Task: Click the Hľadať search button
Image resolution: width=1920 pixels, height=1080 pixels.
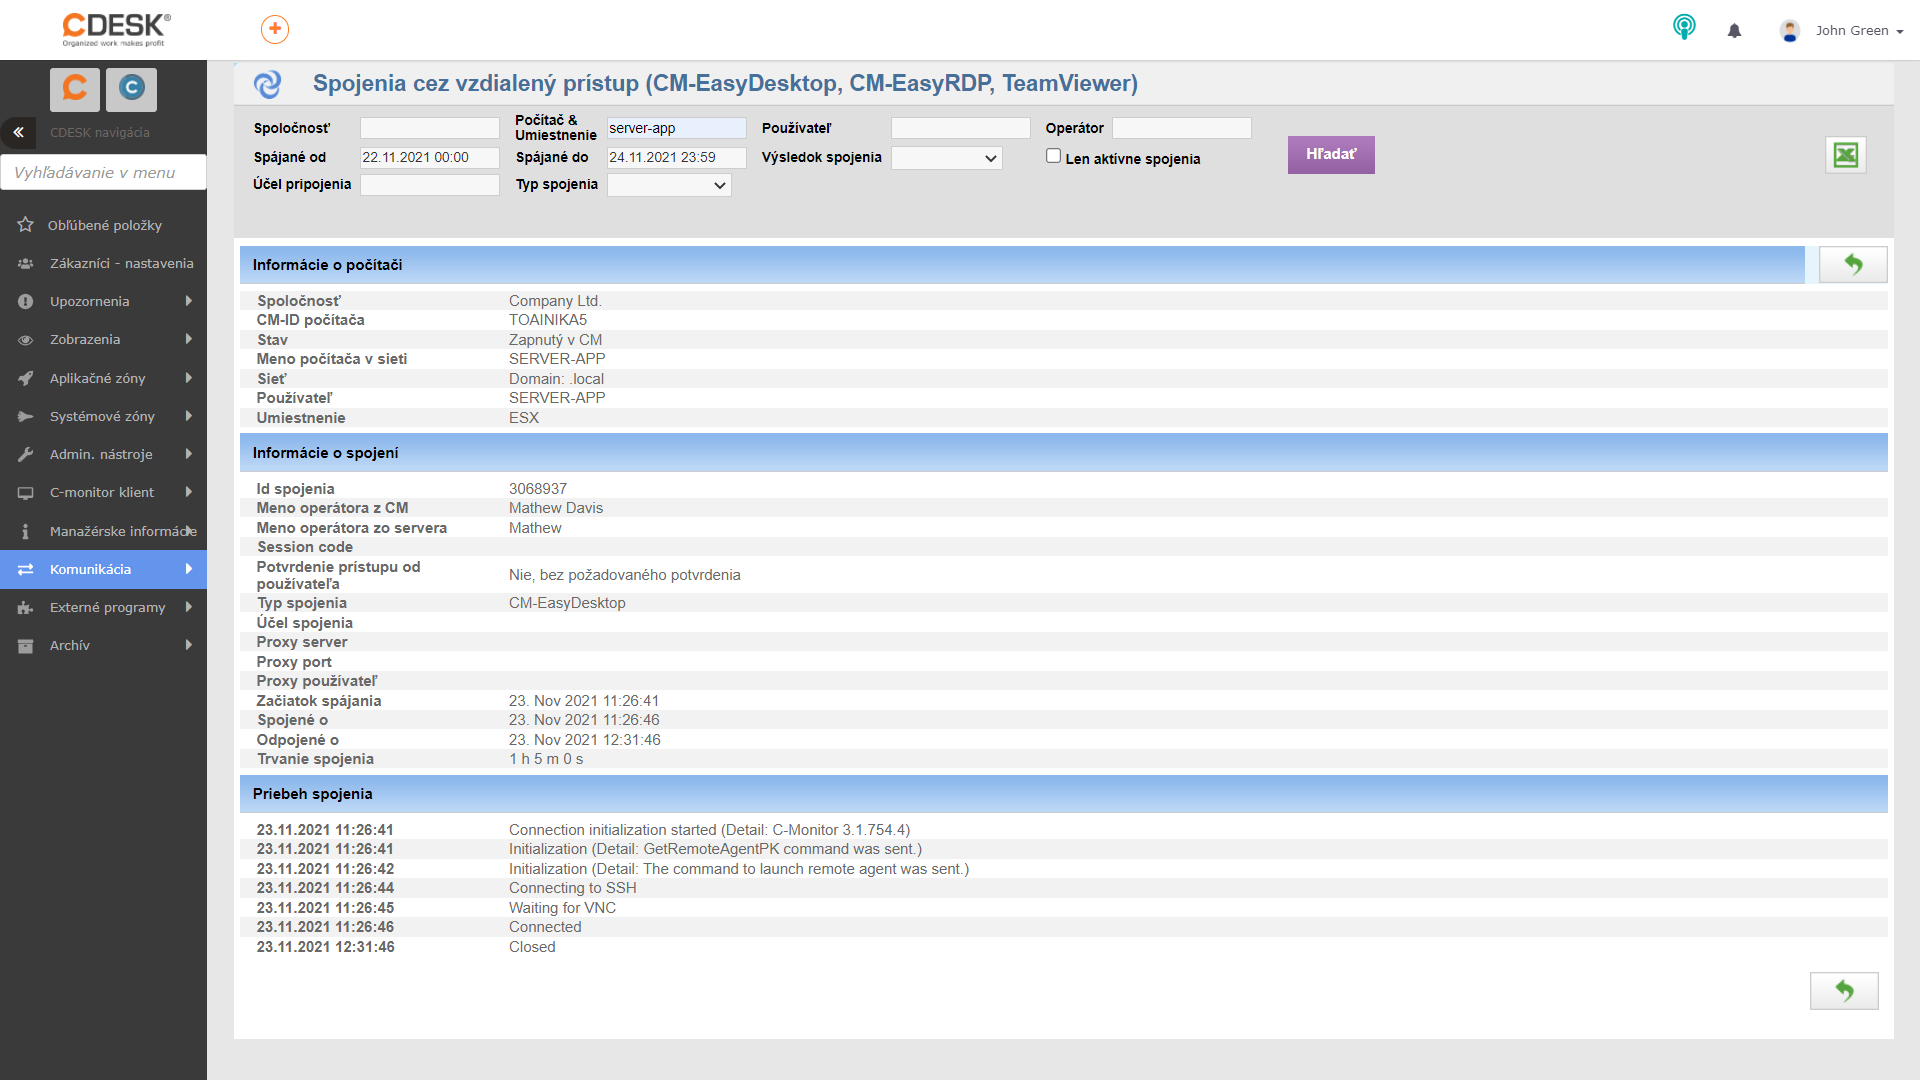Action: 1331,155
